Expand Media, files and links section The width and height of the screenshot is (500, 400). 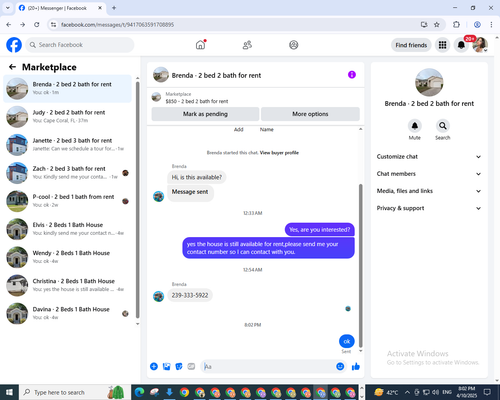(429, 191)
